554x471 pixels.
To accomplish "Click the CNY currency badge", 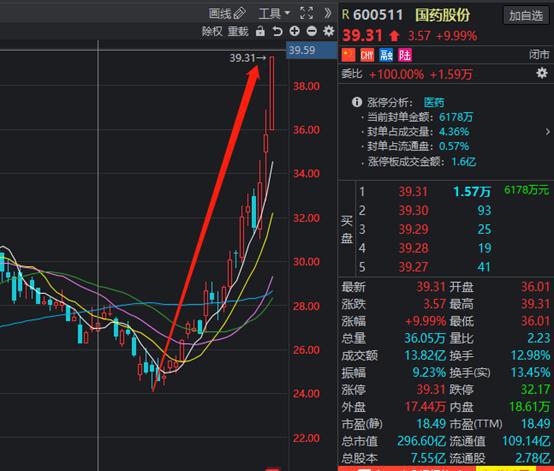I will pyautogui.click(x=367, y=55).
